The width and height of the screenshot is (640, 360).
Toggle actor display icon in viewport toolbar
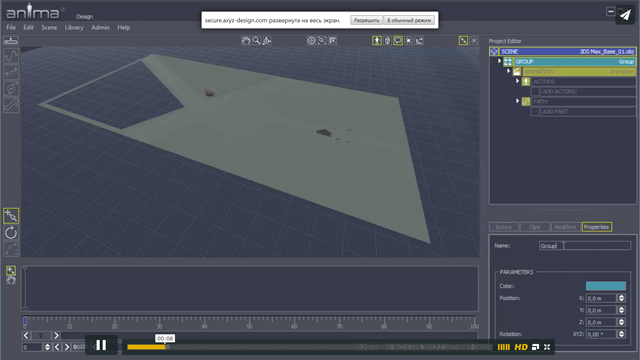click(377, 40)
